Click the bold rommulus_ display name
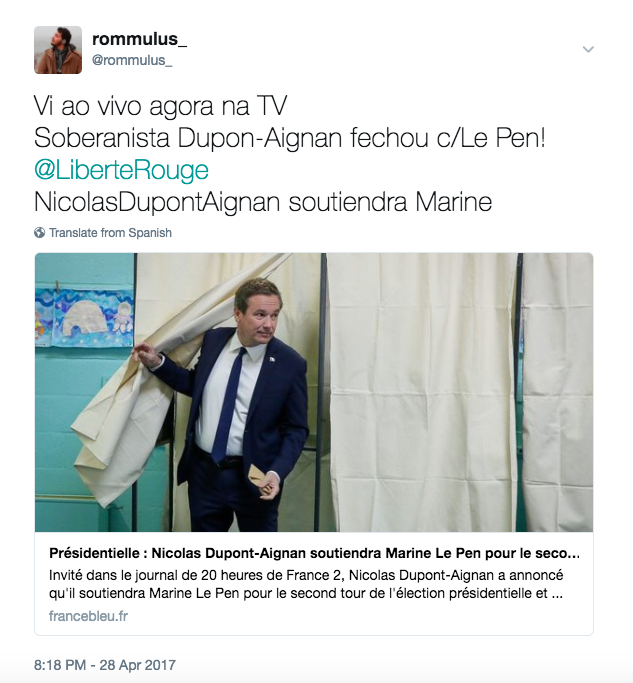Image resolution: width=633 pixels, height=683 pixels. click(x=139, y=39)
